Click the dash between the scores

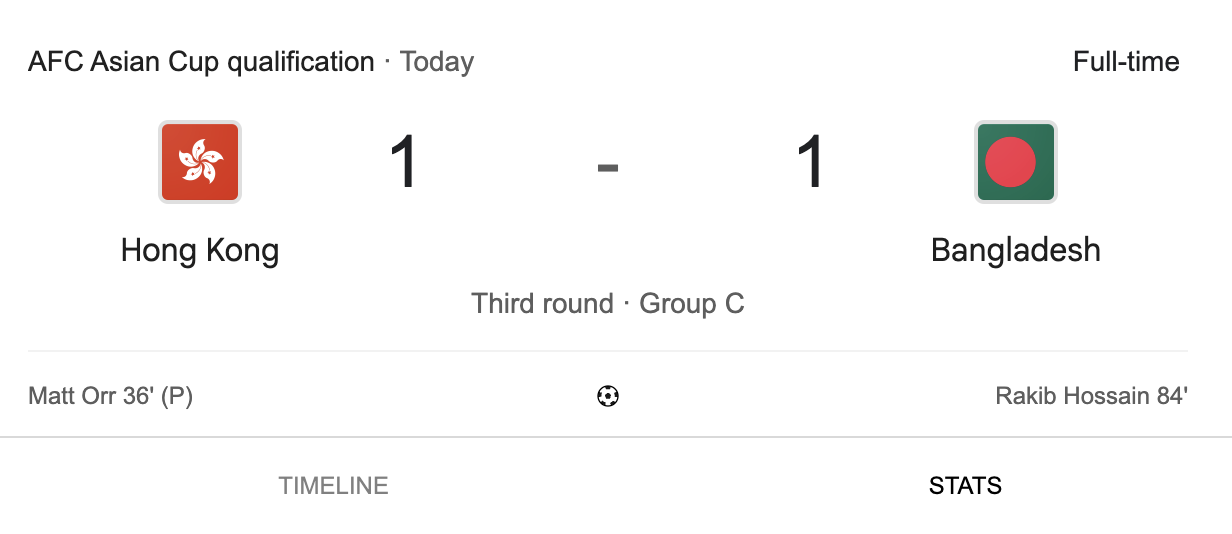[x=608, y=166]
